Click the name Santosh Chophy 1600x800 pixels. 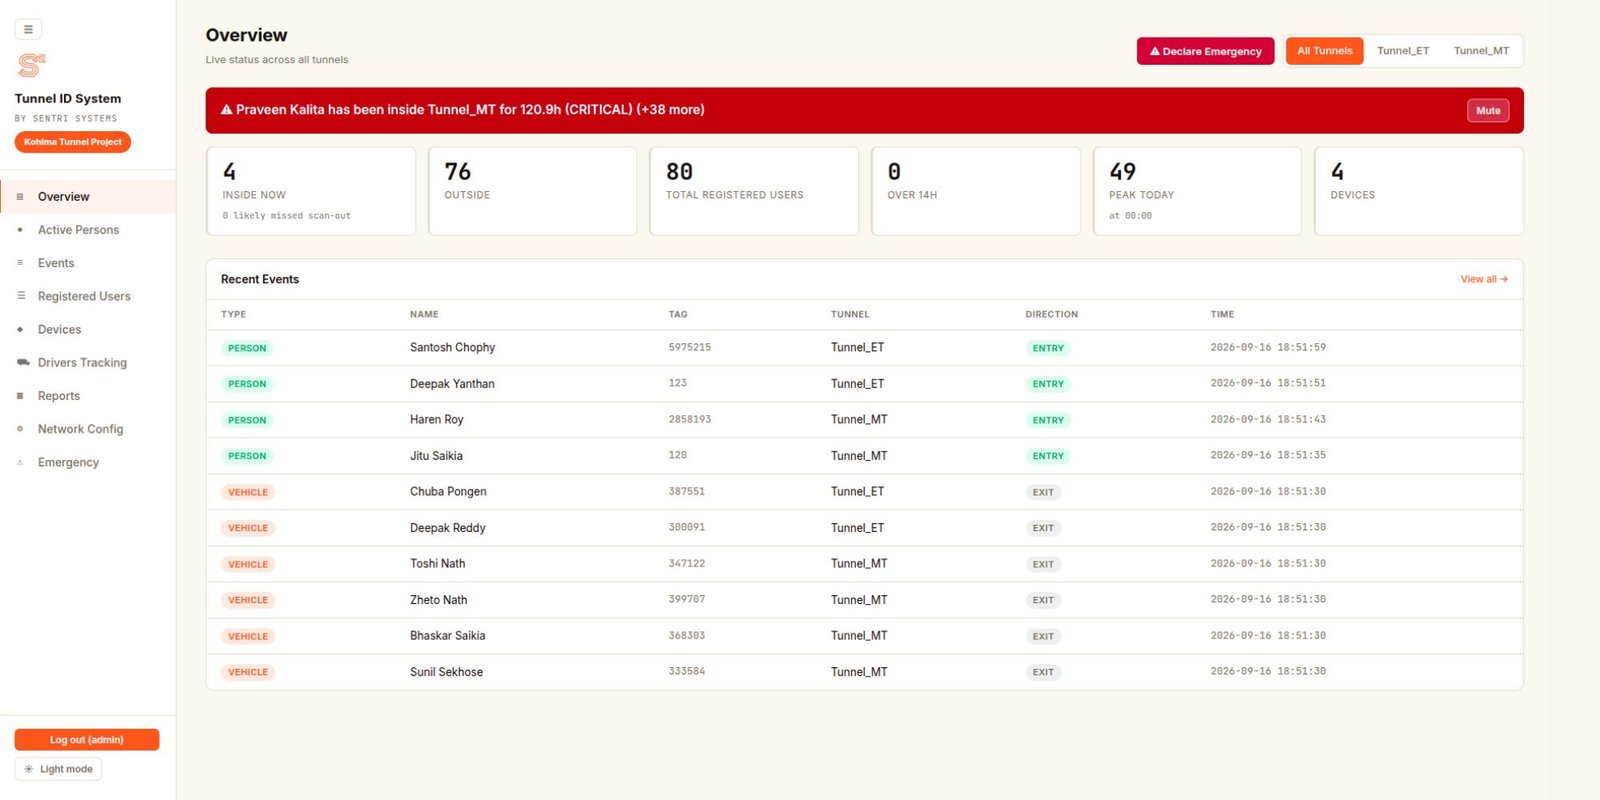(x=452, y=348)
